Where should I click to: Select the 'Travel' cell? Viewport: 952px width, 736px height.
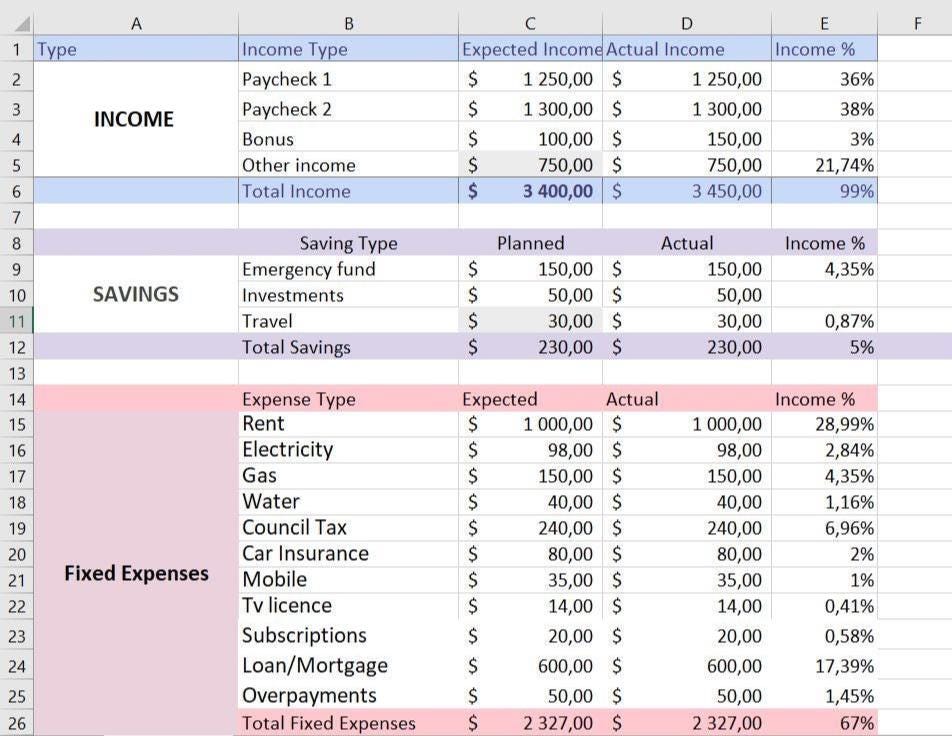coord(348,321)
